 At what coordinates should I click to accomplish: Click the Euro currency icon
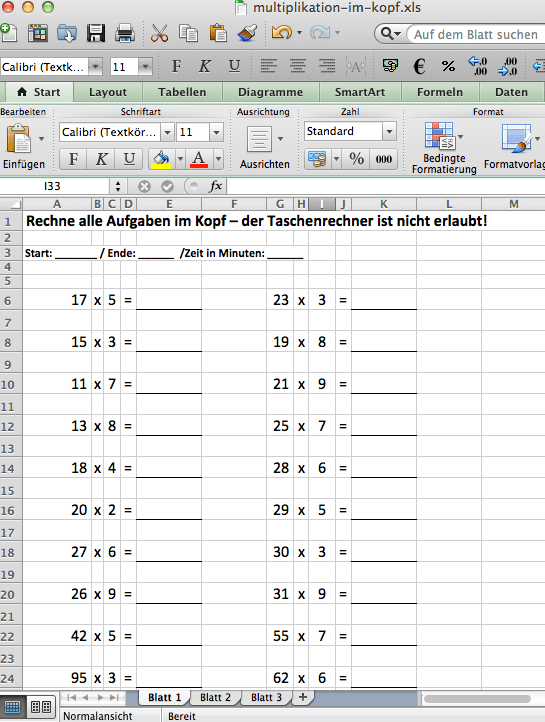(x=419, y=67)
